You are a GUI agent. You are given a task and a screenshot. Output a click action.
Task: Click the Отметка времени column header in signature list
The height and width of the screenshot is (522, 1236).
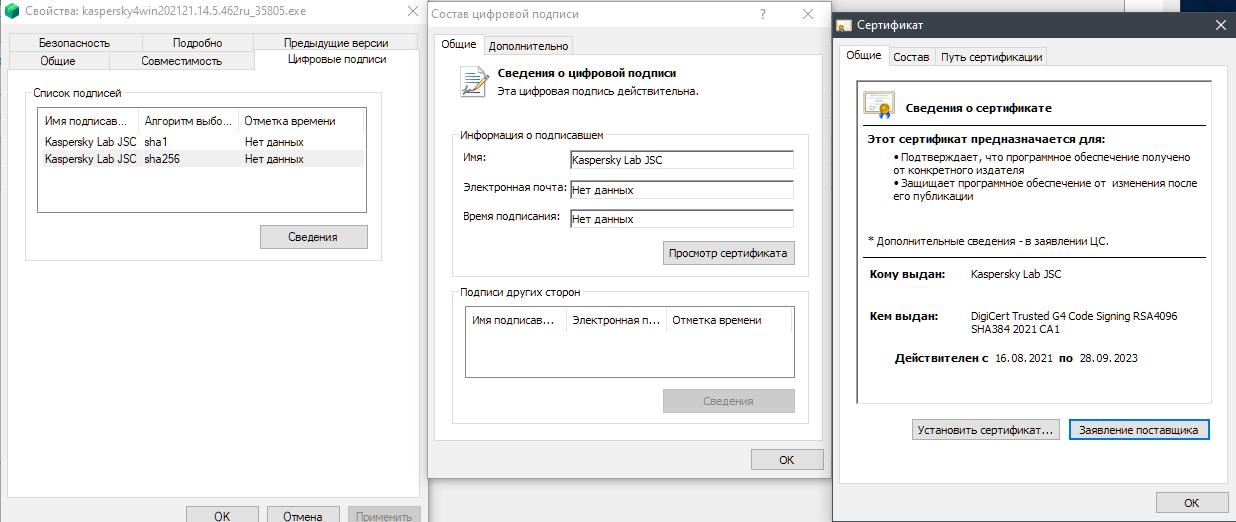point(290,121)
